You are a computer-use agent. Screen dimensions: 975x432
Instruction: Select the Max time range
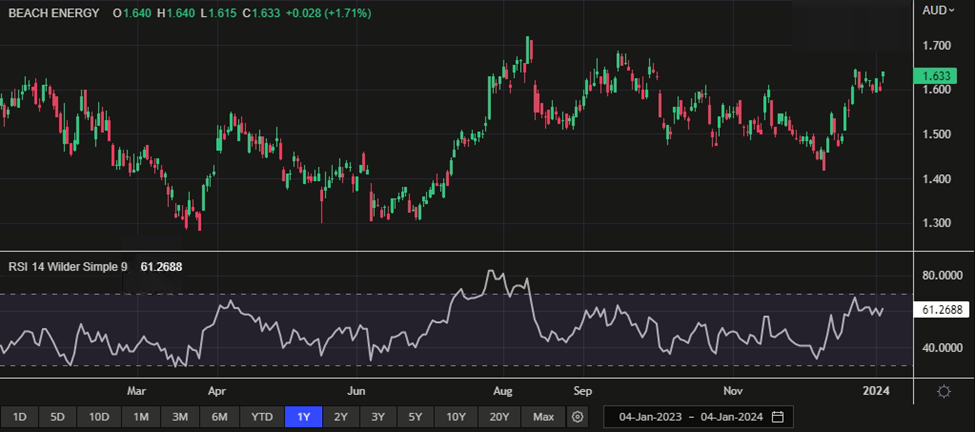pyautogui.click(x=543, y=416)
